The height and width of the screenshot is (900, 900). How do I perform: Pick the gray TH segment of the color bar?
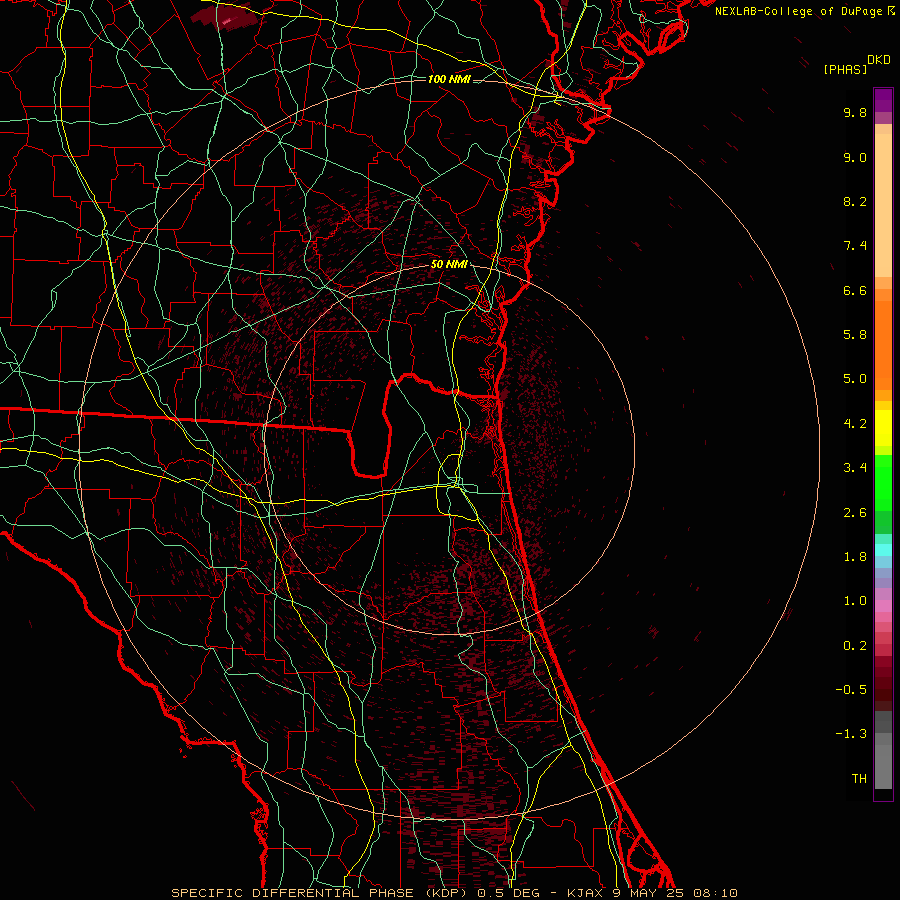click(883, 767)
